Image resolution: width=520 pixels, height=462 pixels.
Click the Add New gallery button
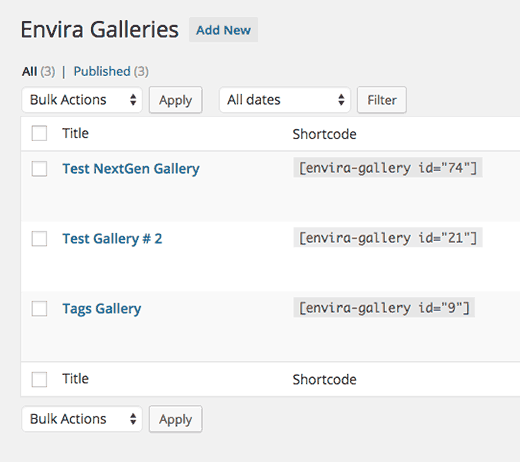pos(223,30)
